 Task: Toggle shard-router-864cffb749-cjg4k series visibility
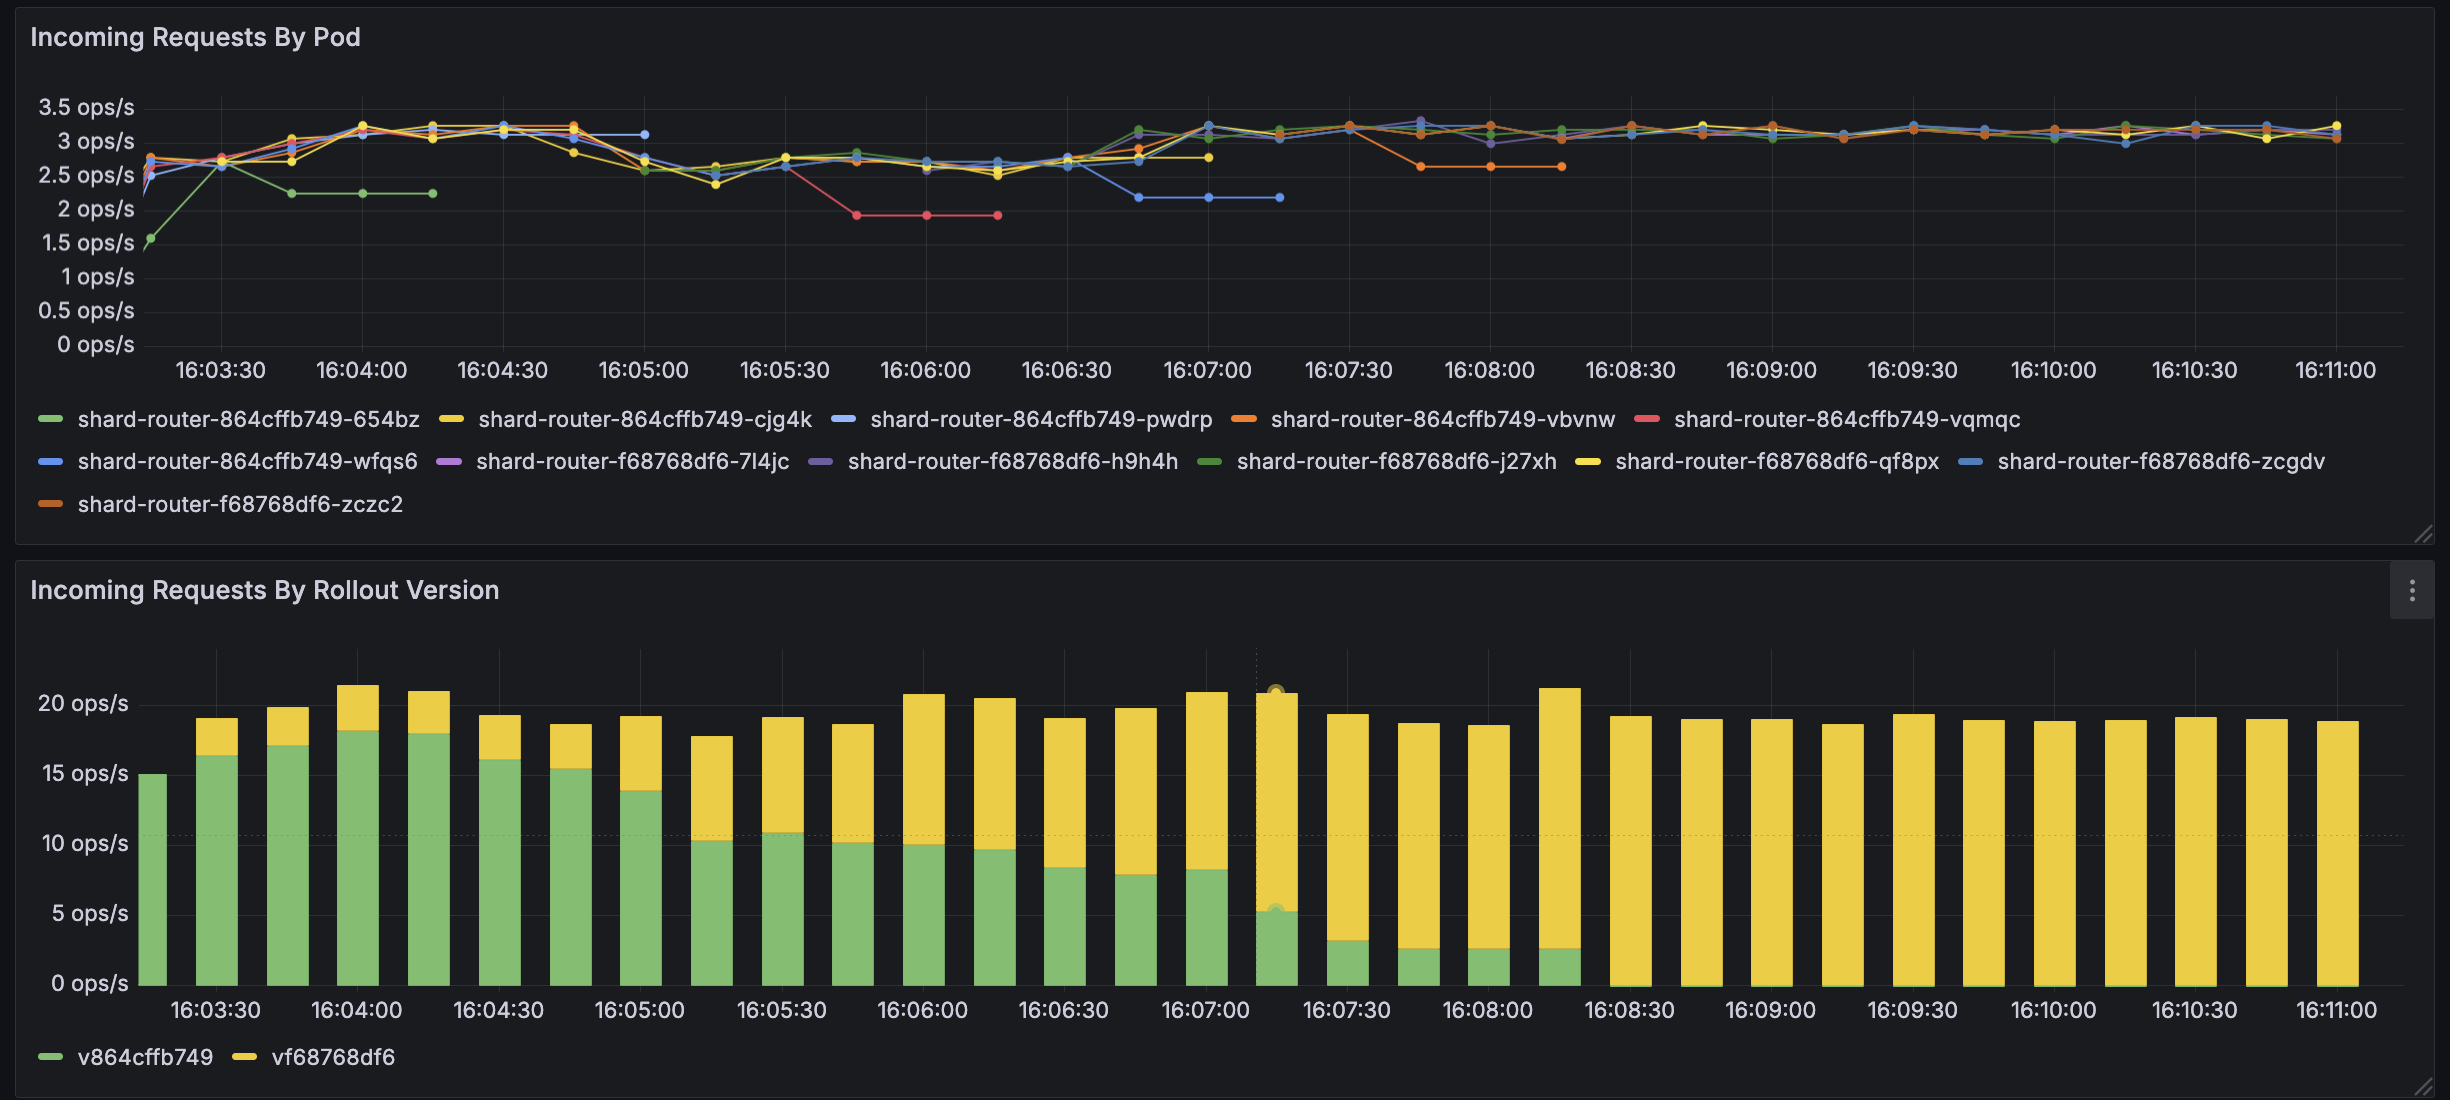click(644, 420)
